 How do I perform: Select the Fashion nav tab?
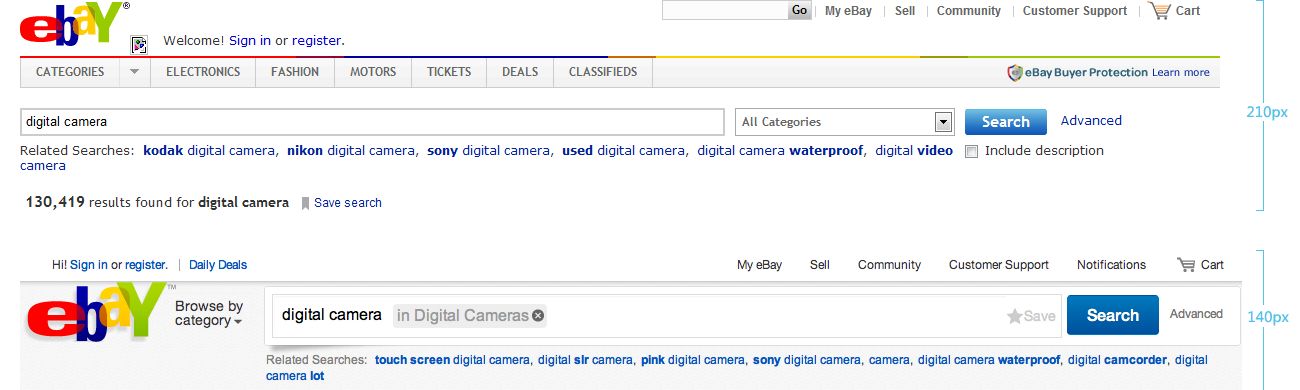(x=295, y=72)
